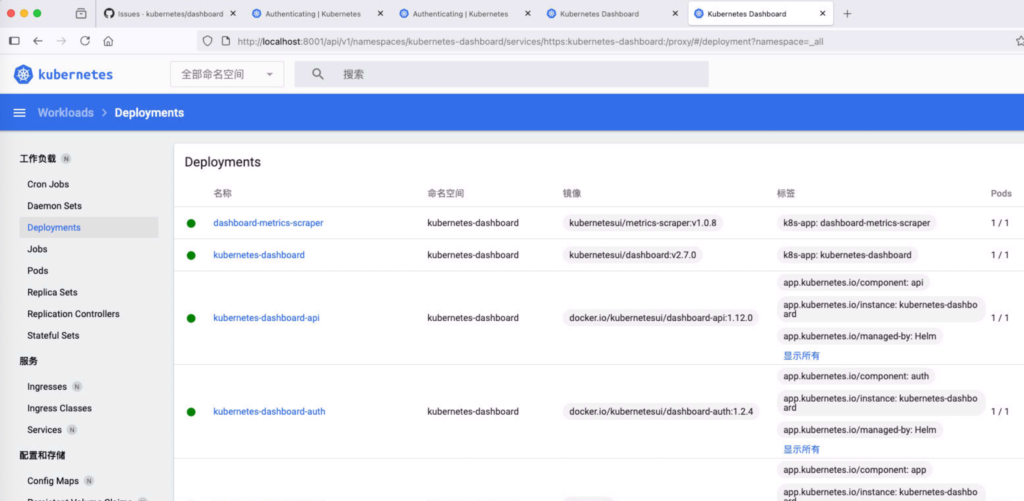The height and width of the screenshot is (501, 1024).
Task: Click the Kubernetes logo icon
Action: [x=24, y=74]
